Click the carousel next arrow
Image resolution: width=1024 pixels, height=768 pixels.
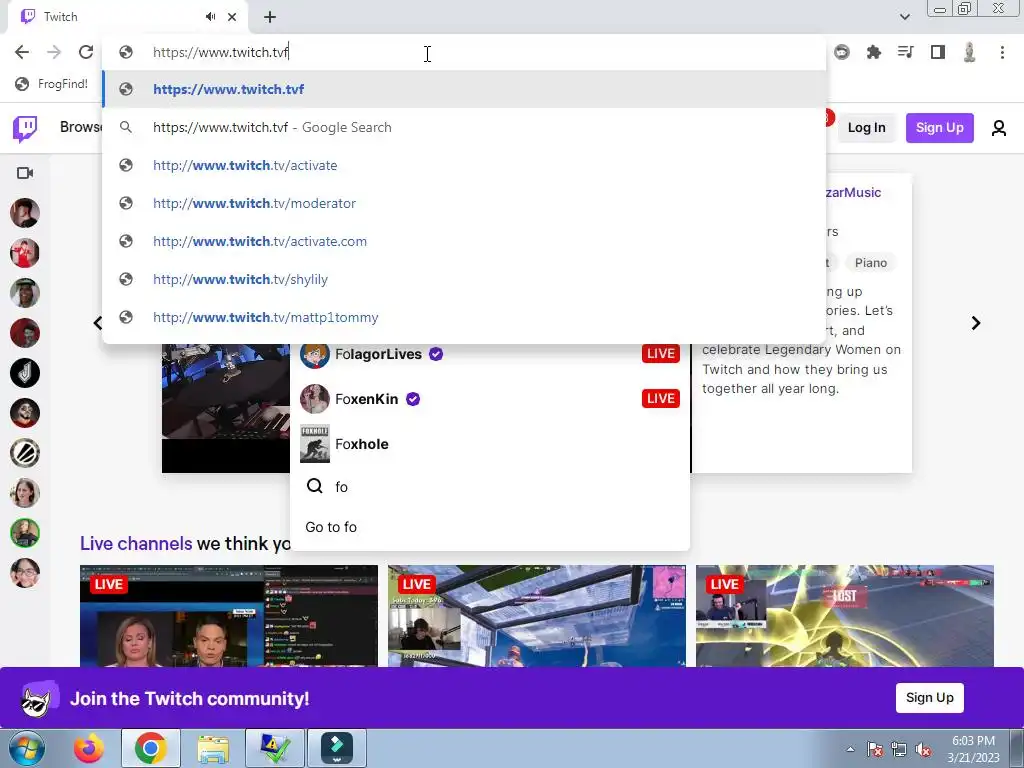pyautogui.click(x=976, y=323)
